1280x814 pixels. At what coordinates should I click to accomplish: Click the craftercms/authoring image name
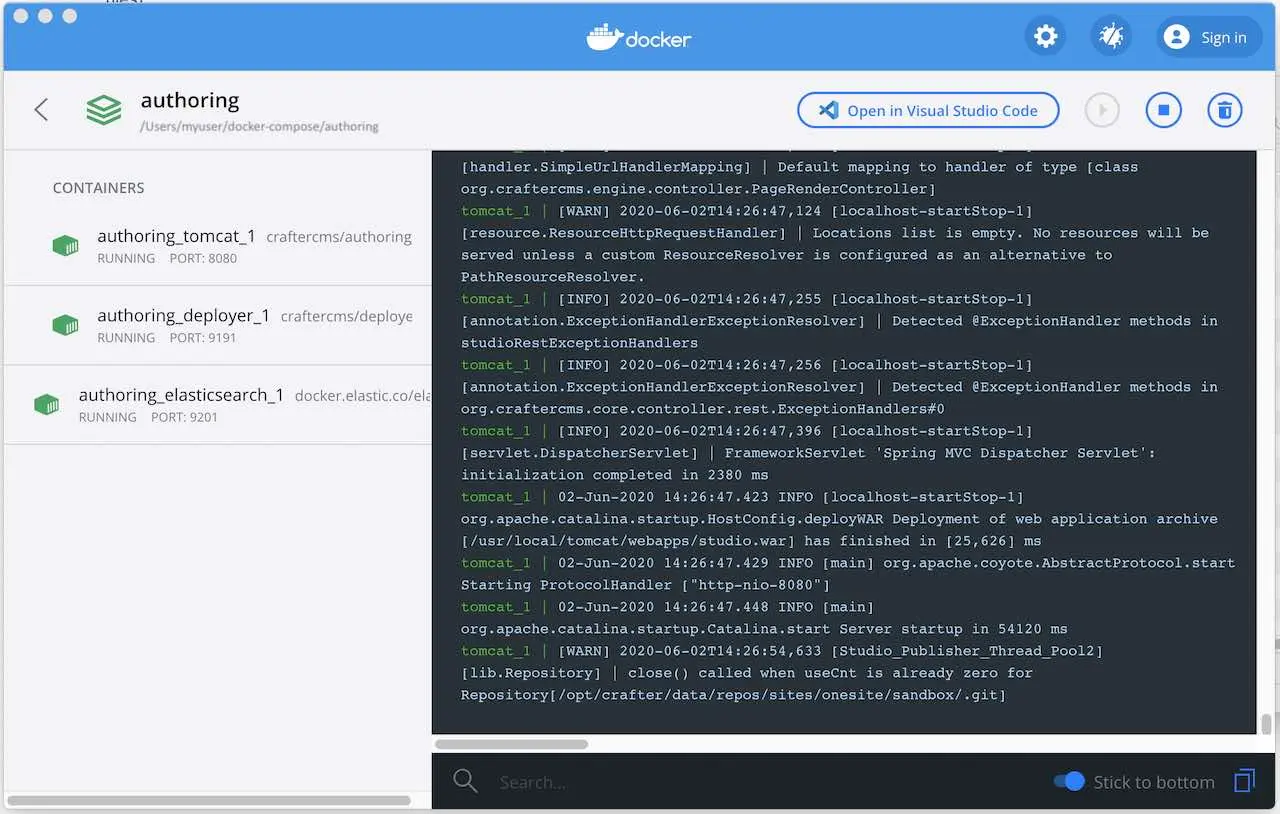[x=339, y=237]
